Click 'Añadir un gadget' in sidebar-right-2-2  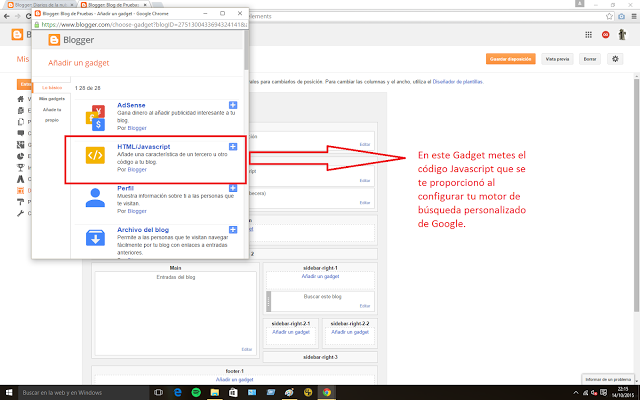pos(350,332)
